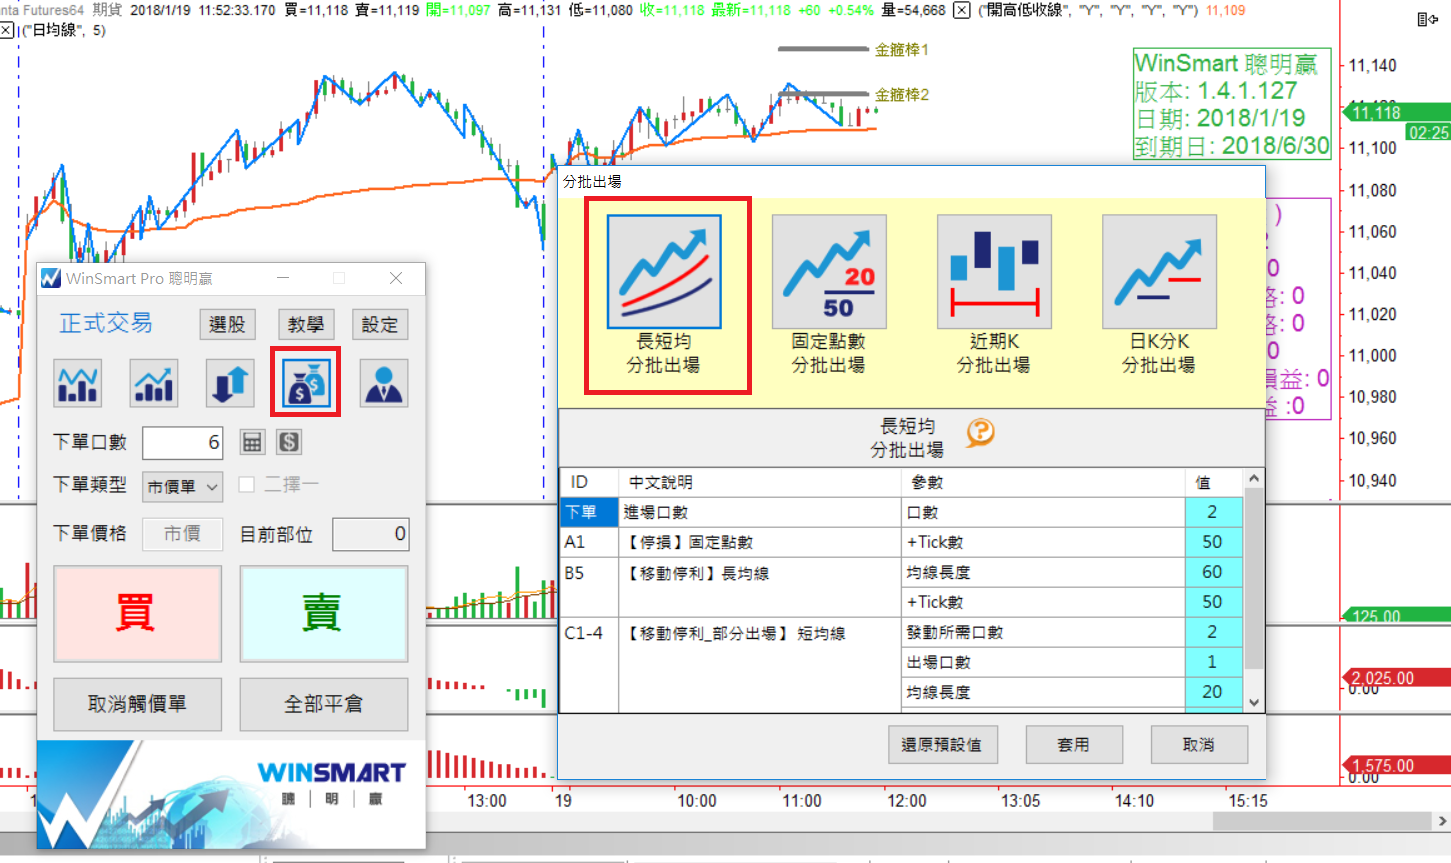1451x863 pixels.
Task: Click the ID column header
Action: point(590,483)
